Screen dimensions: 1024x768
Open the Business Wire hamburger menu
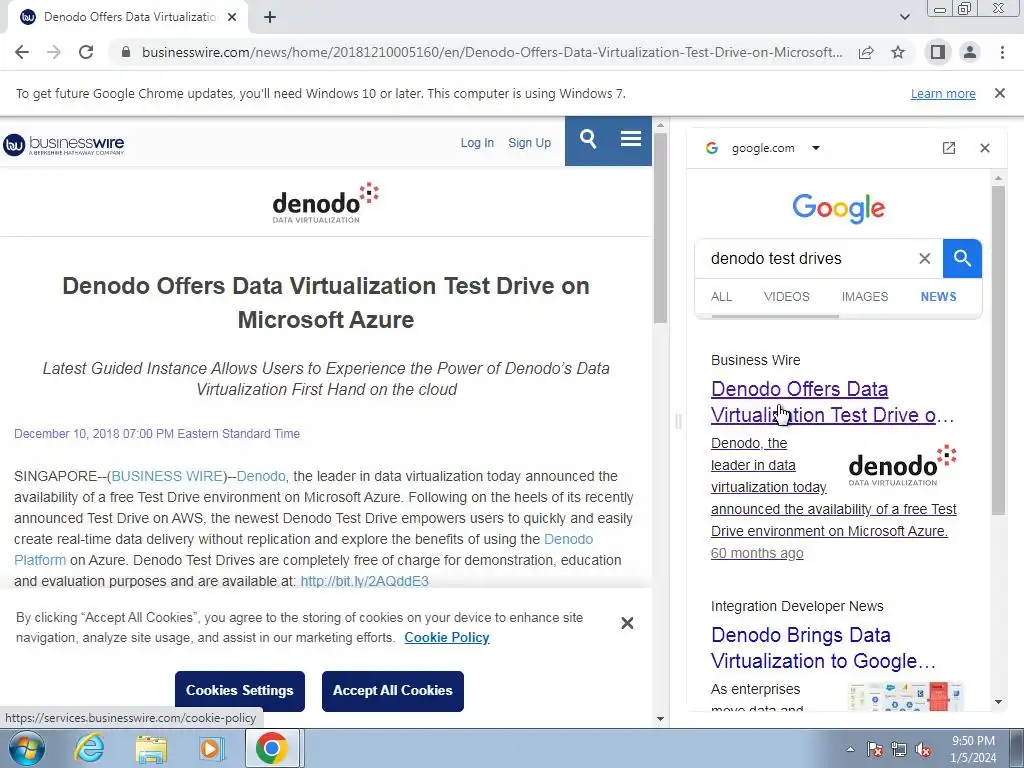point(630,139)
